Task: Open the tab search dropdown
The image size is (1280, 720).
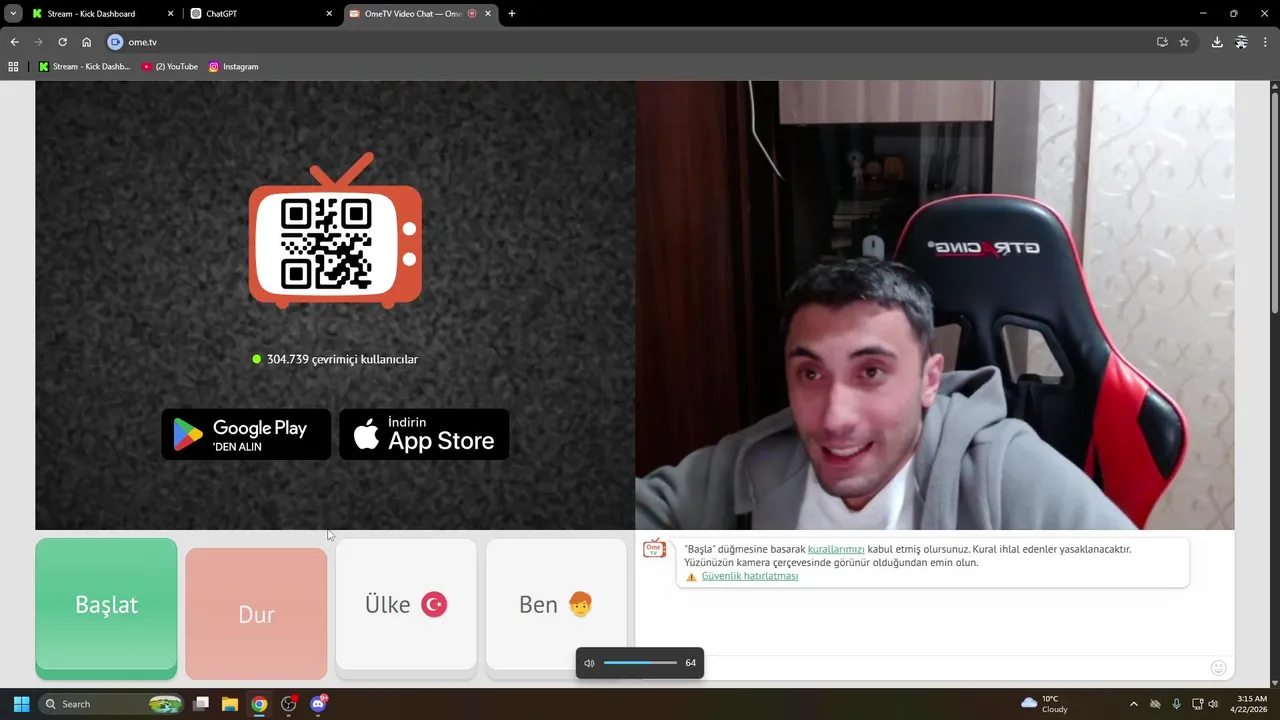Action: coord(13,14)
